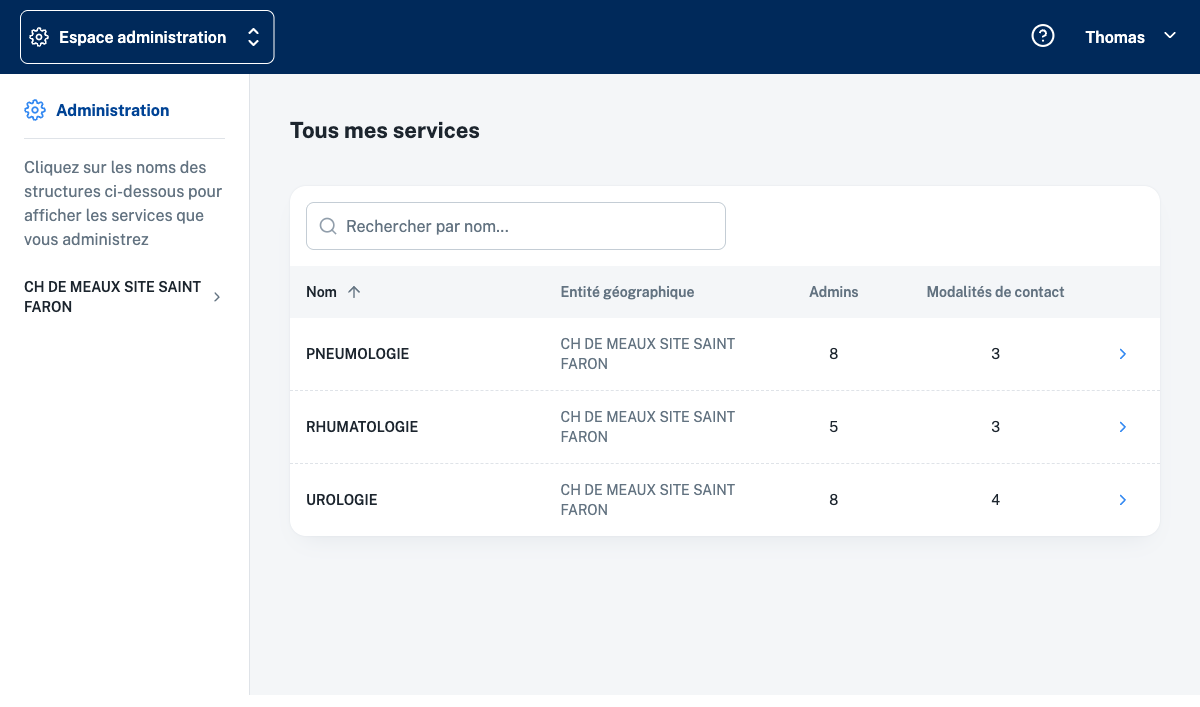Open PNEUMOLOGIE using its row chevron
1200x707 pixels.
pyautogui.click(x=1122, y=354)
